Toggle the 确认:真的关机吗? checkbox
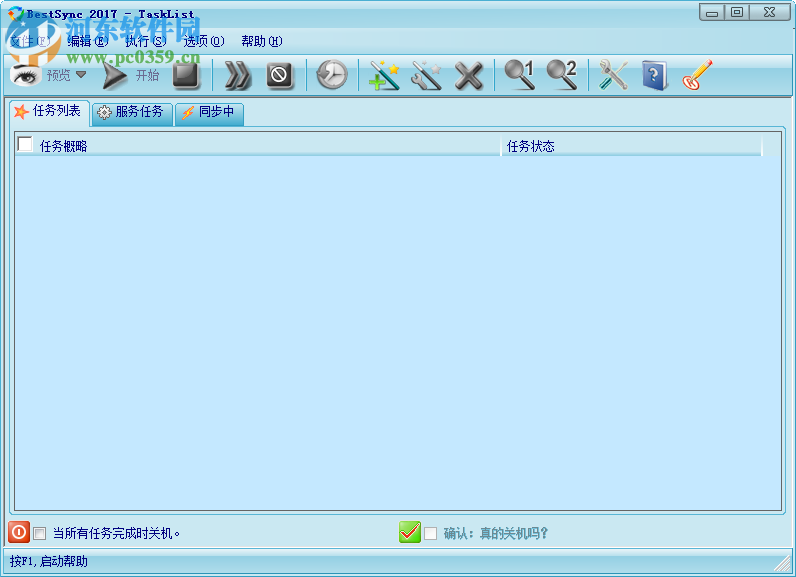Screen dimensions: 796x577 (x=430, y=533)
